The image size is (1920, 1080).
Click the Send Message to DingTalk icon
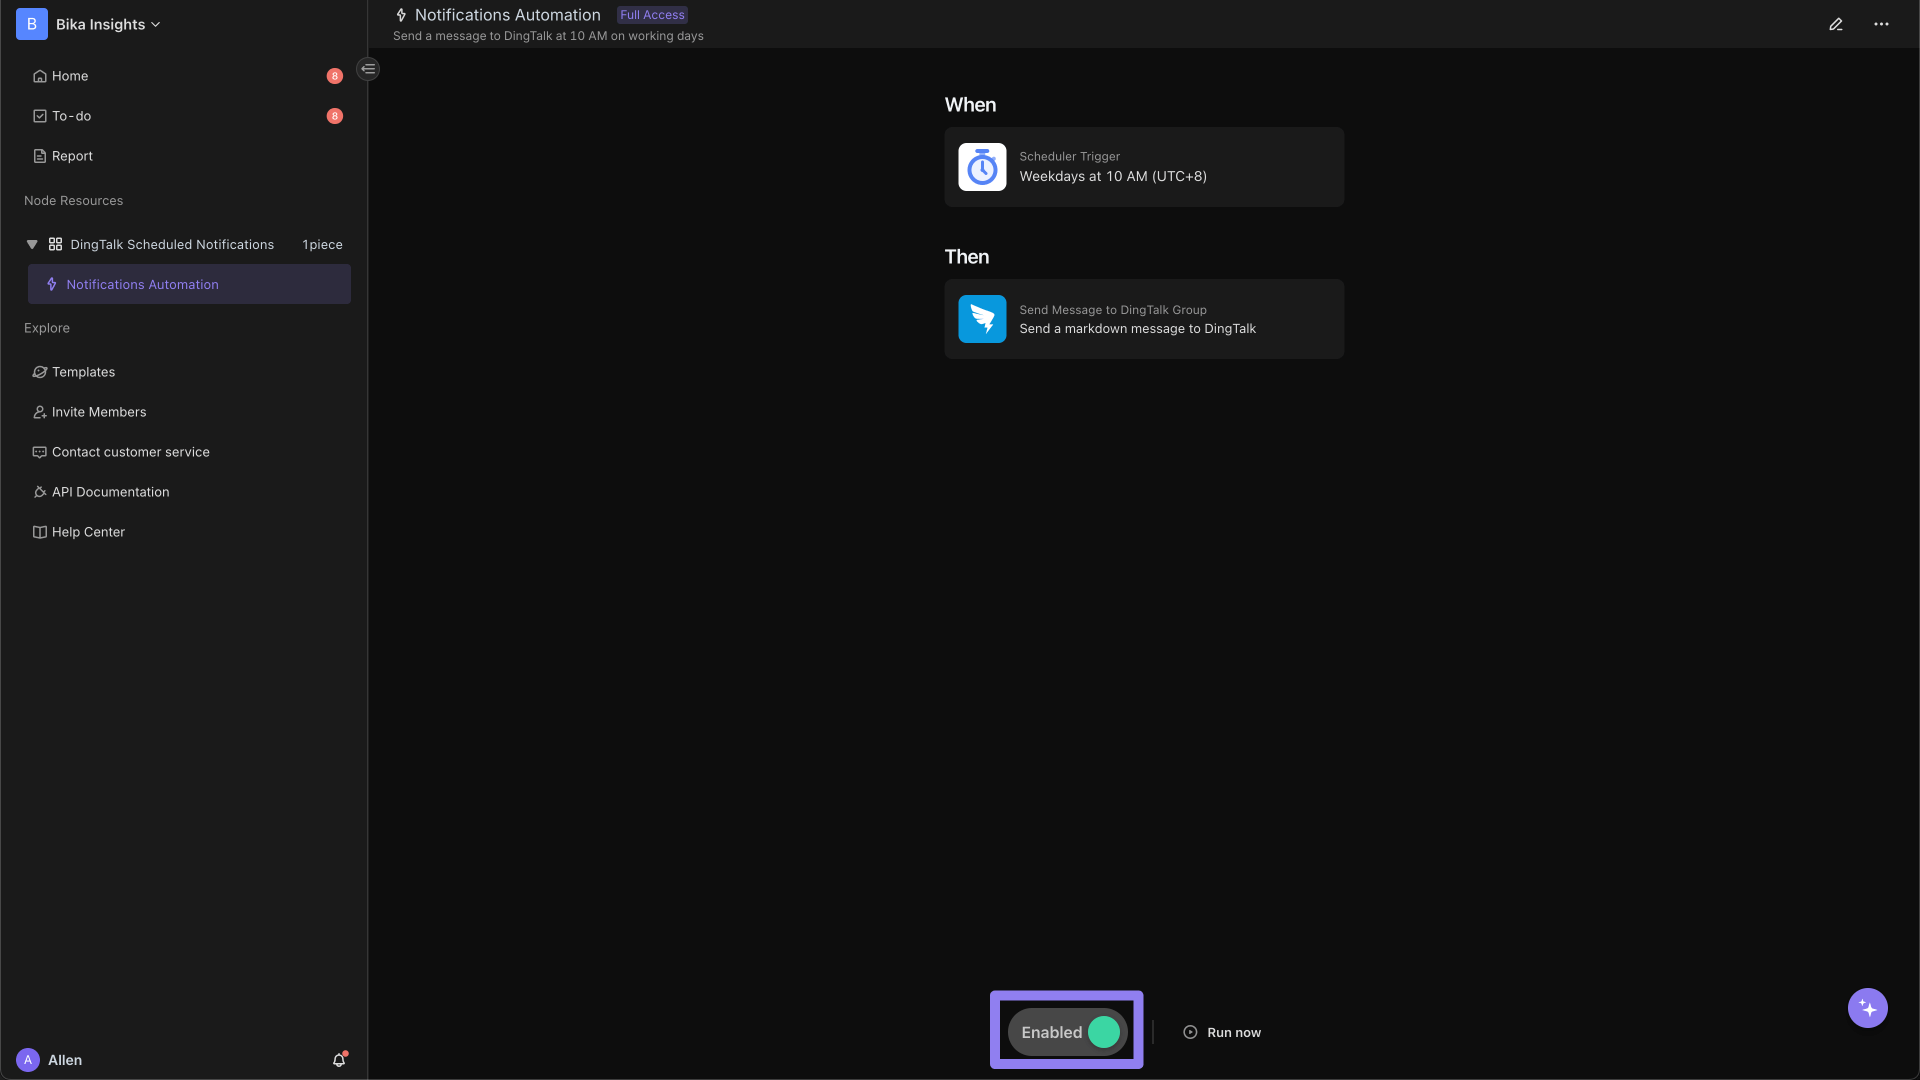(x=982, y=318)
